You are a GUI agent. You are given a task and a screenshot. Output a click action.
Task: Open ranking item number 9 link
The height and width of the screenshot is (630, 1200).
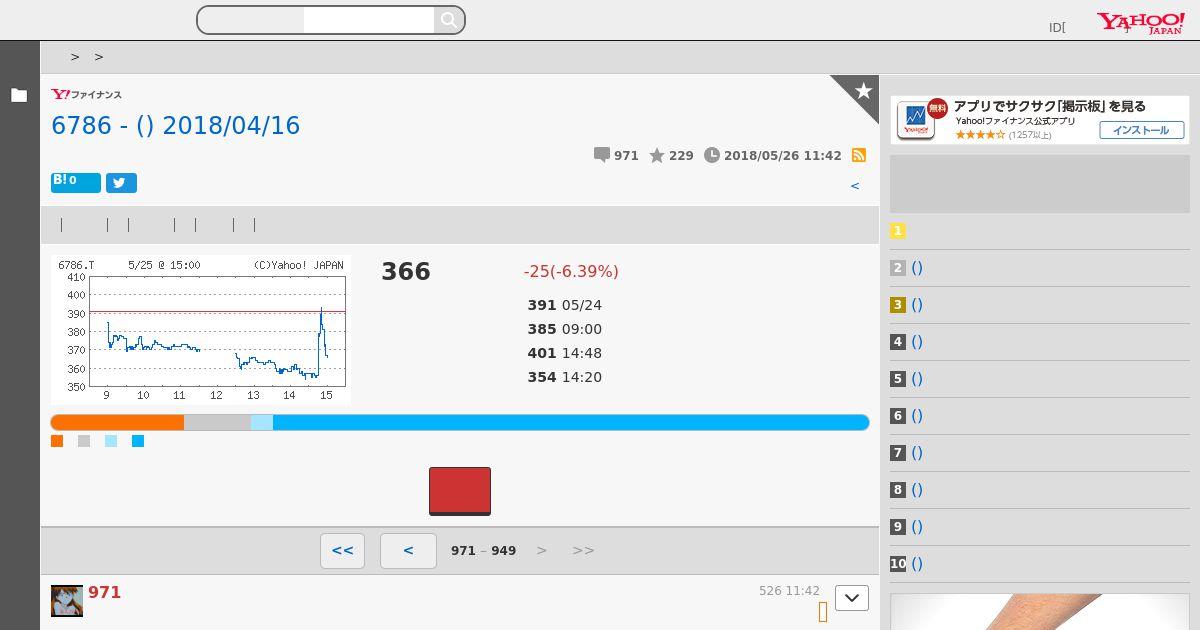pyautogui.click(x=917, y=527)
